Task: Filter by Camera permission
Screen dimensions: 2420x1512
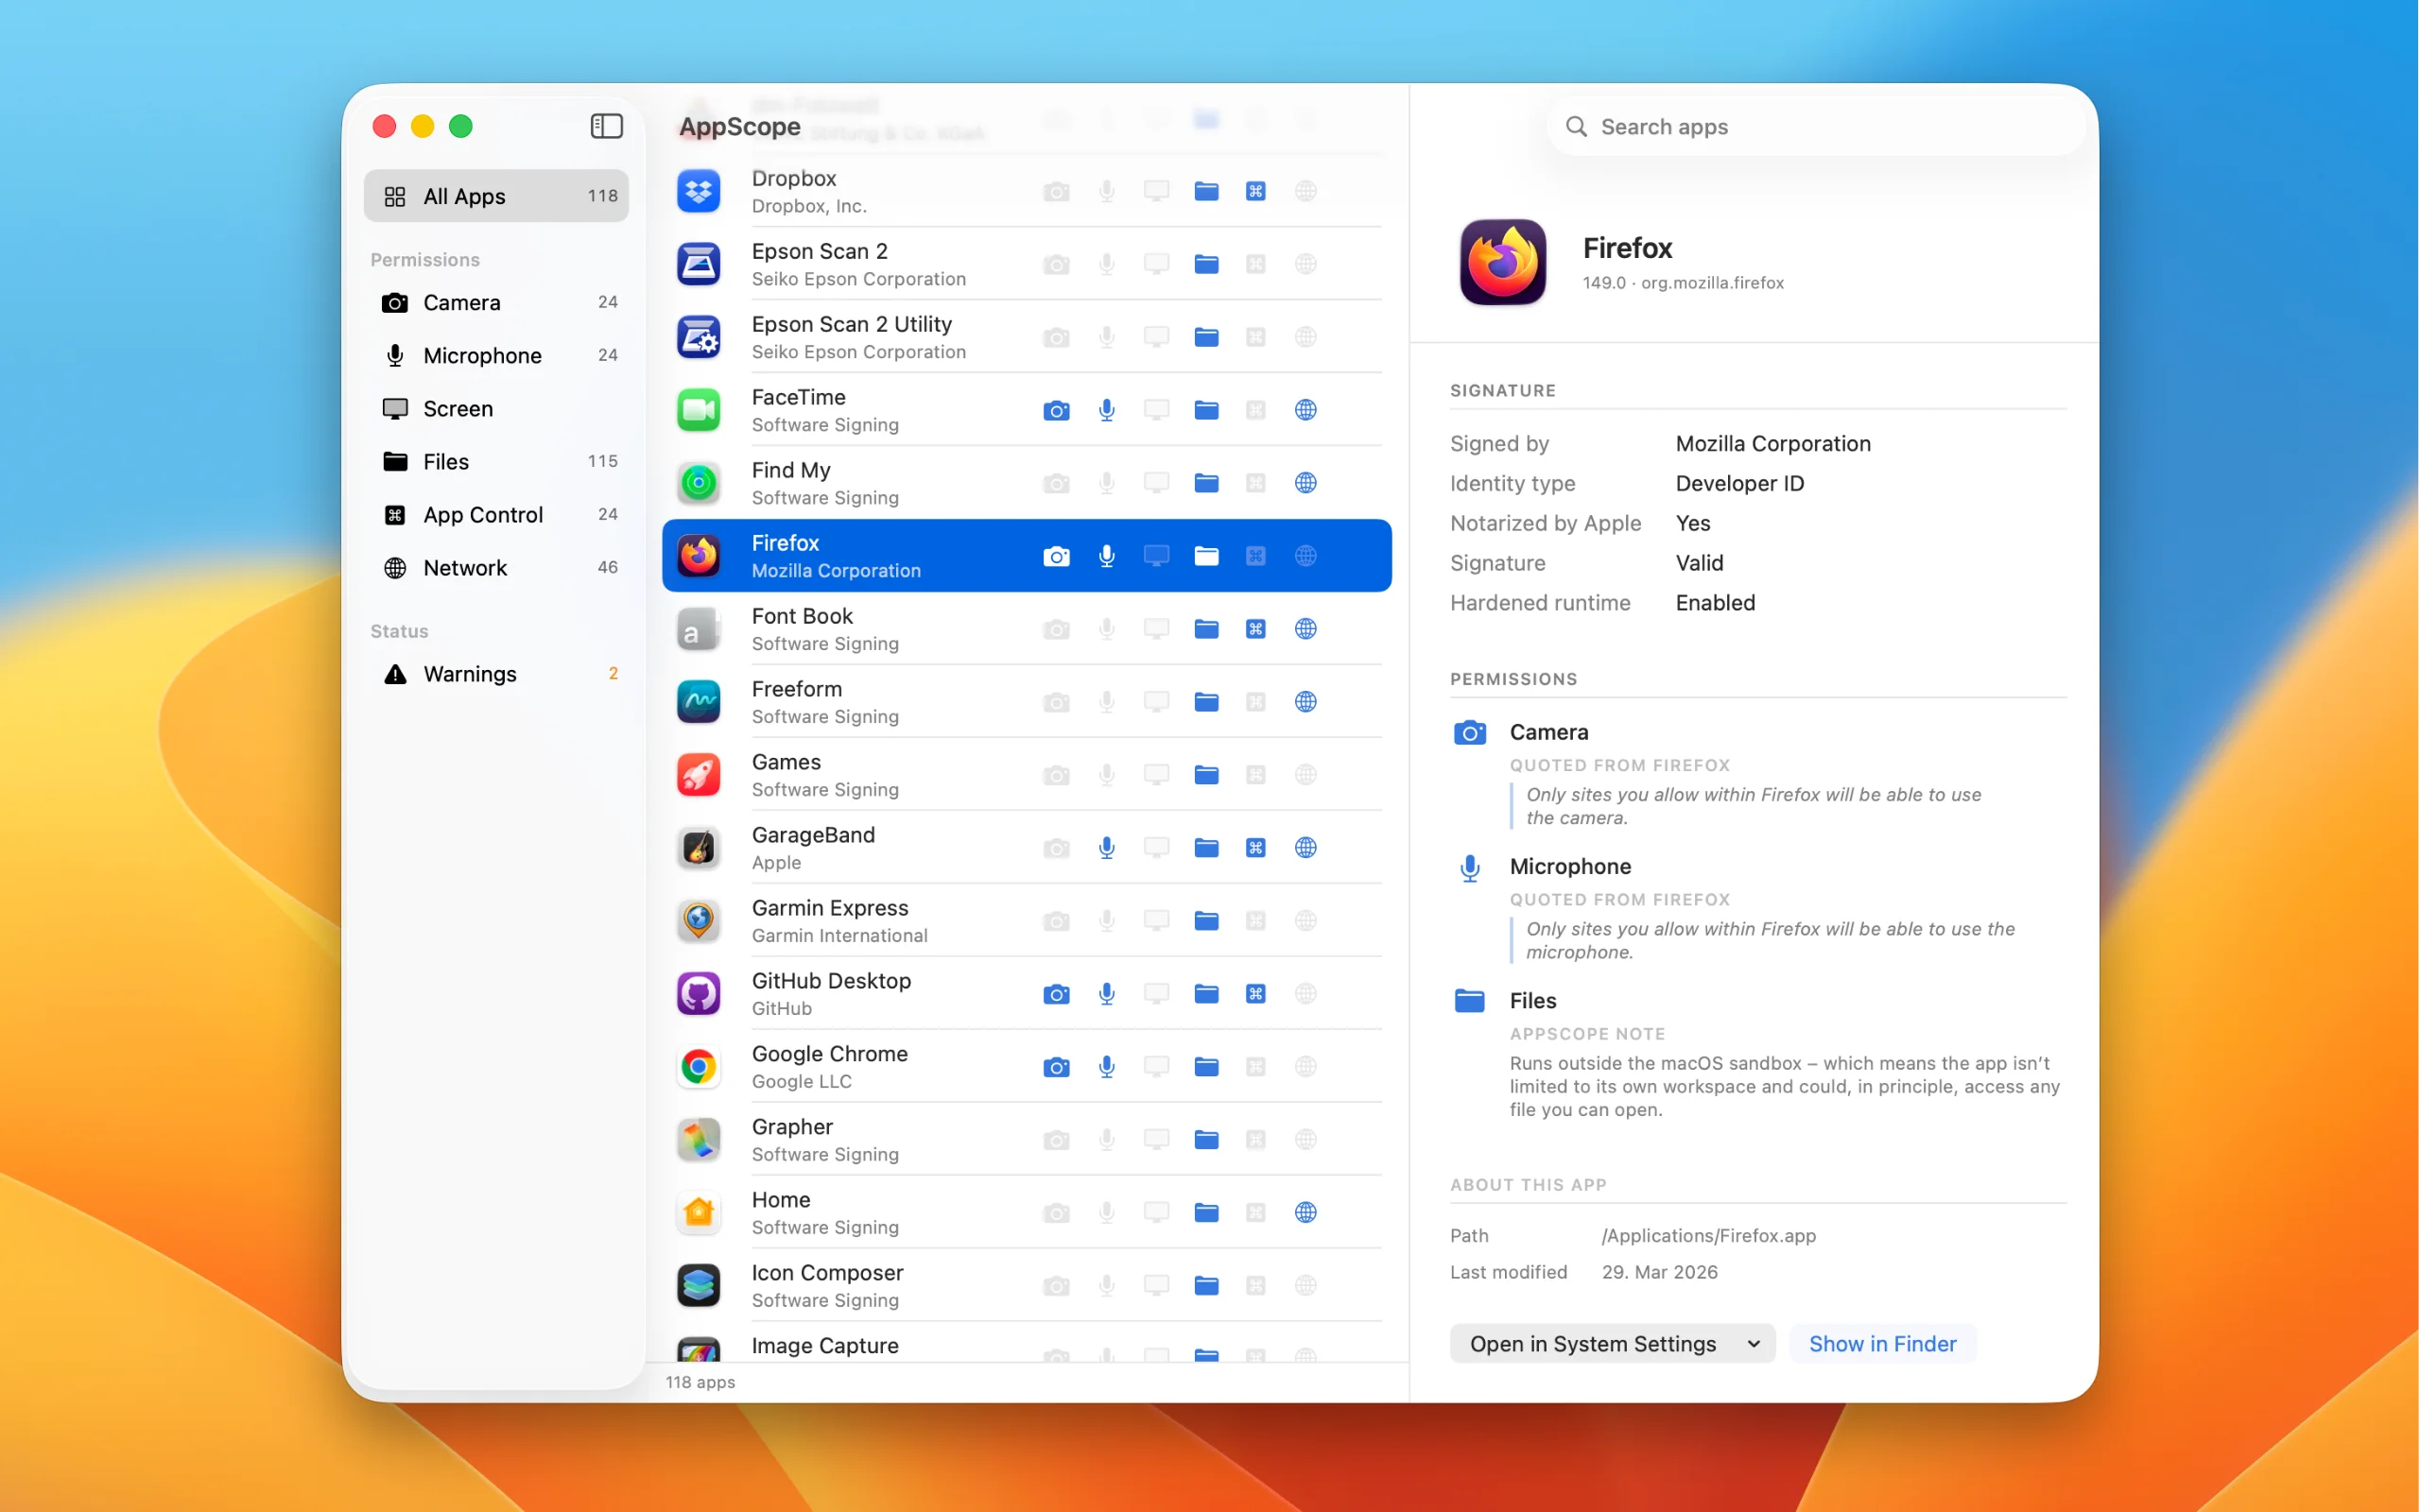Action: pos(496,302)
